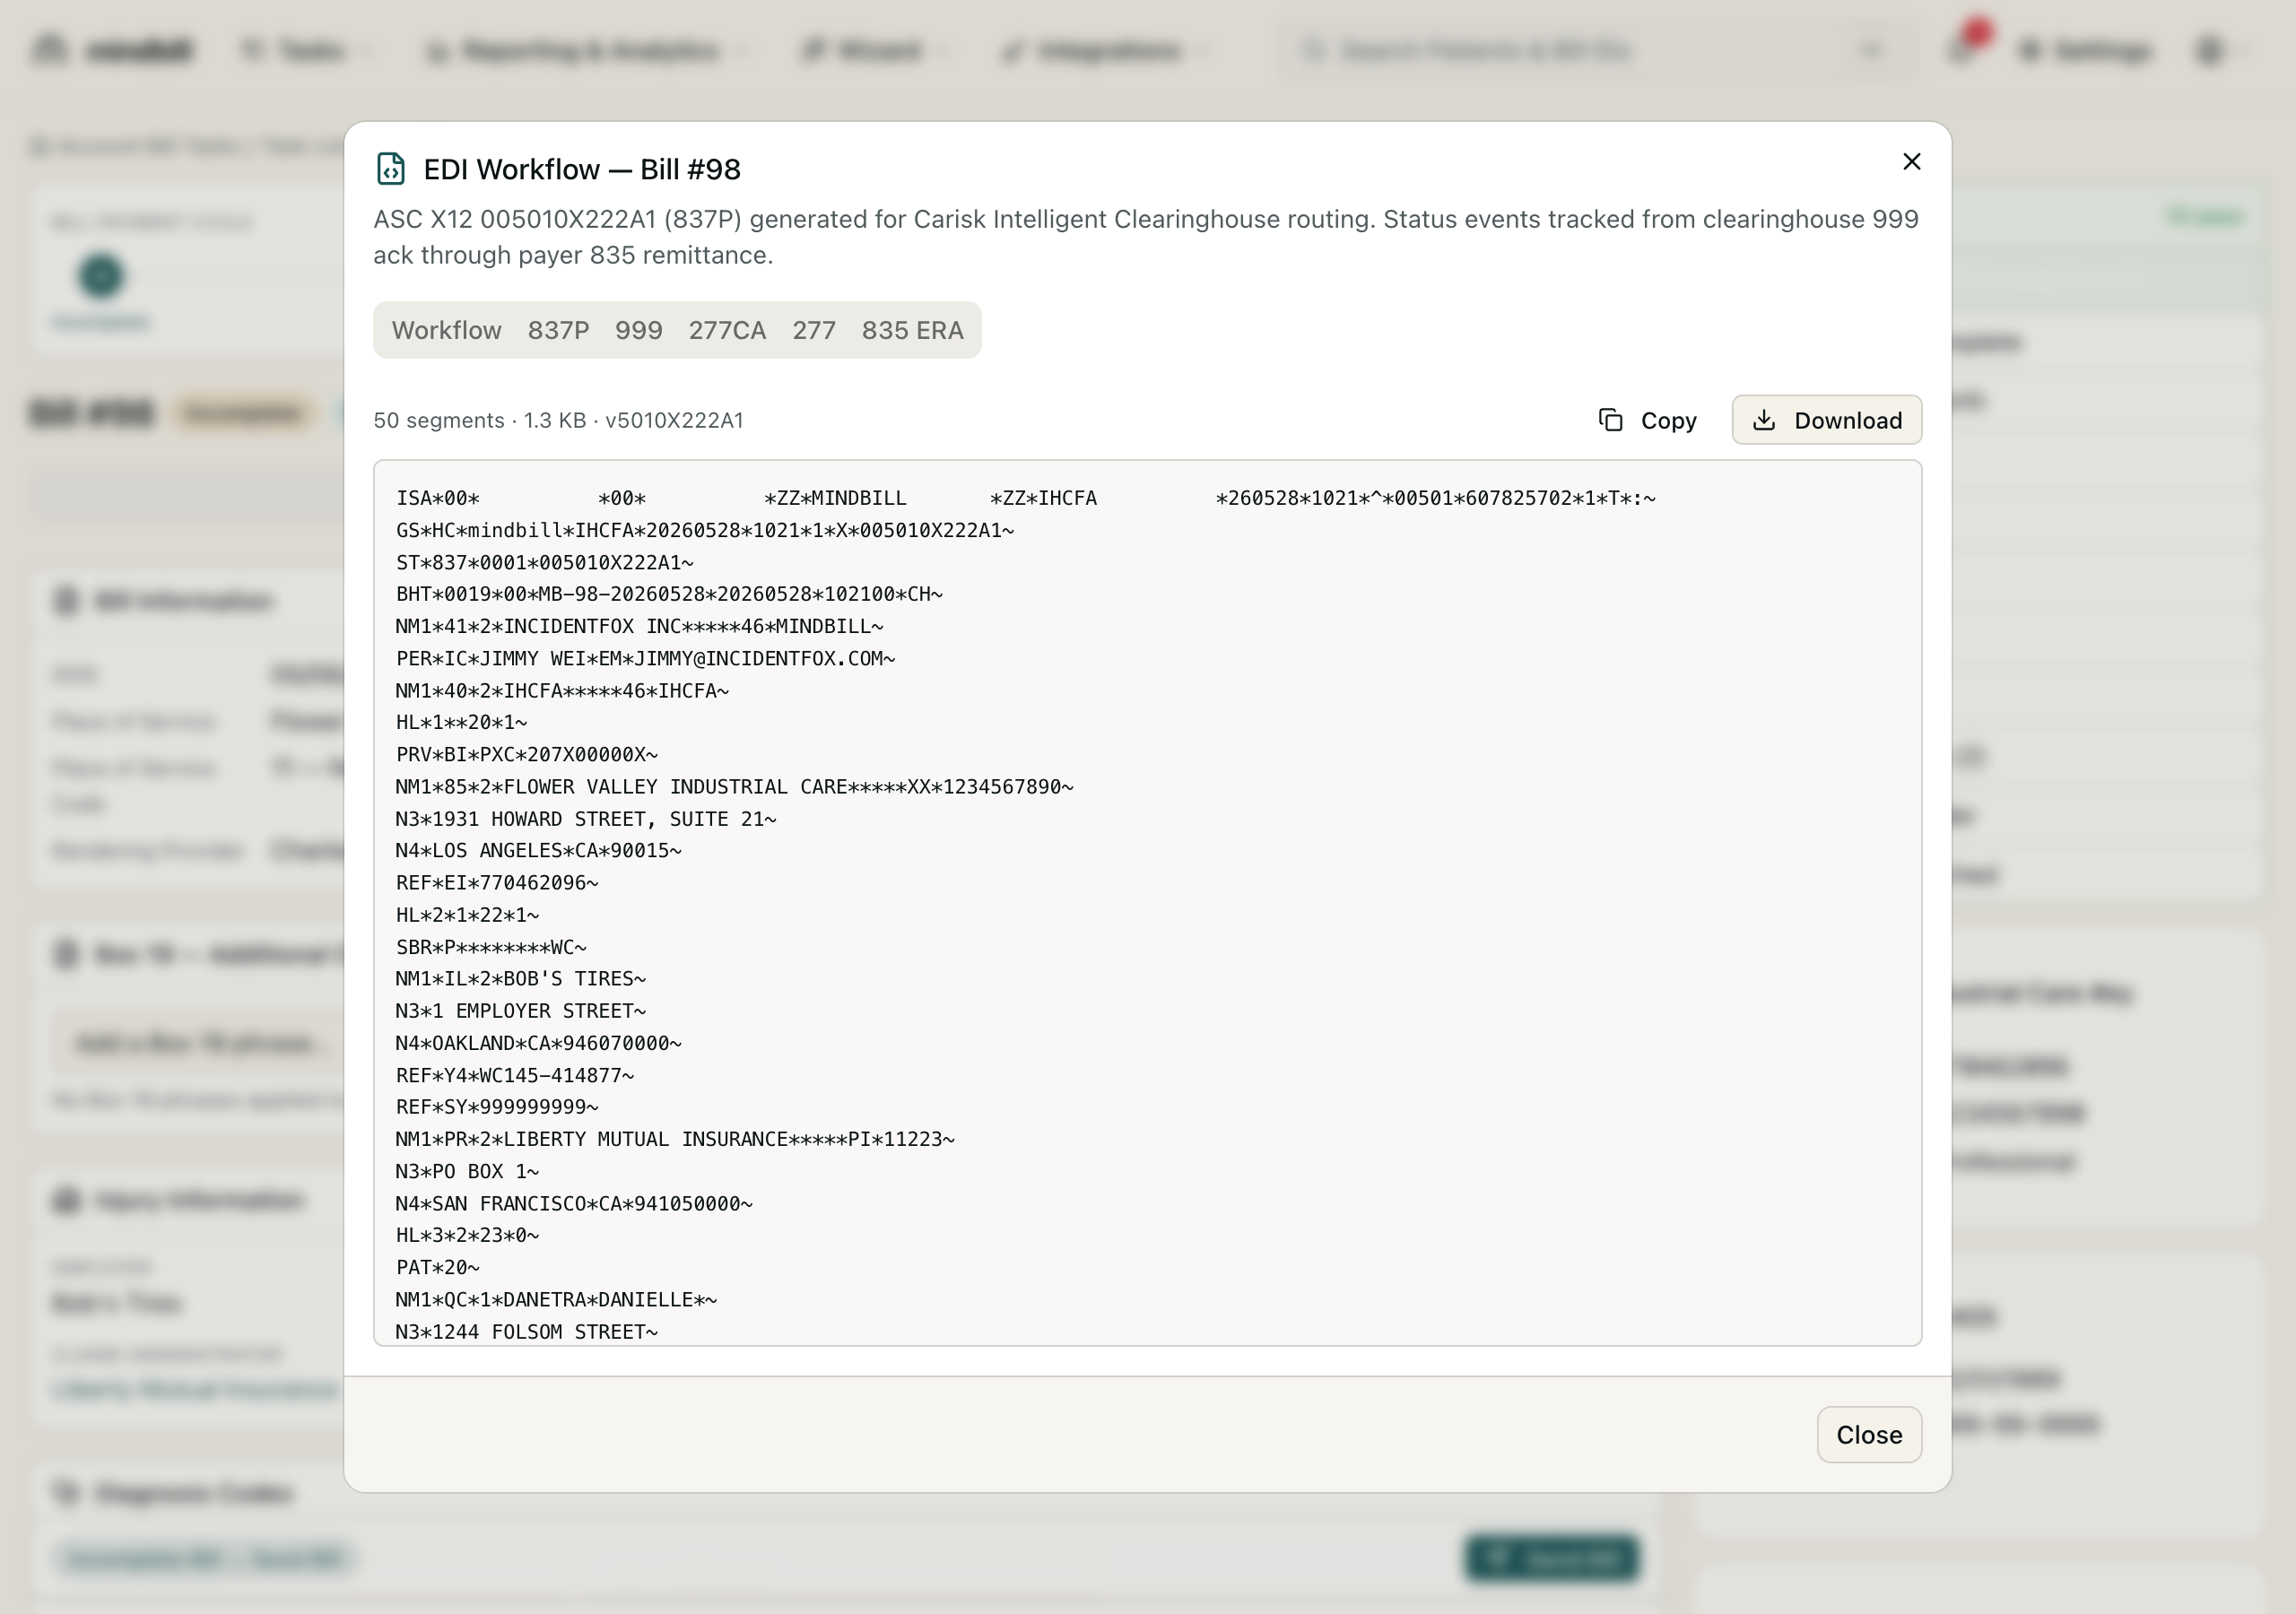Select the NM1*IL*2*BOB'S TIRES~ line

521,979
